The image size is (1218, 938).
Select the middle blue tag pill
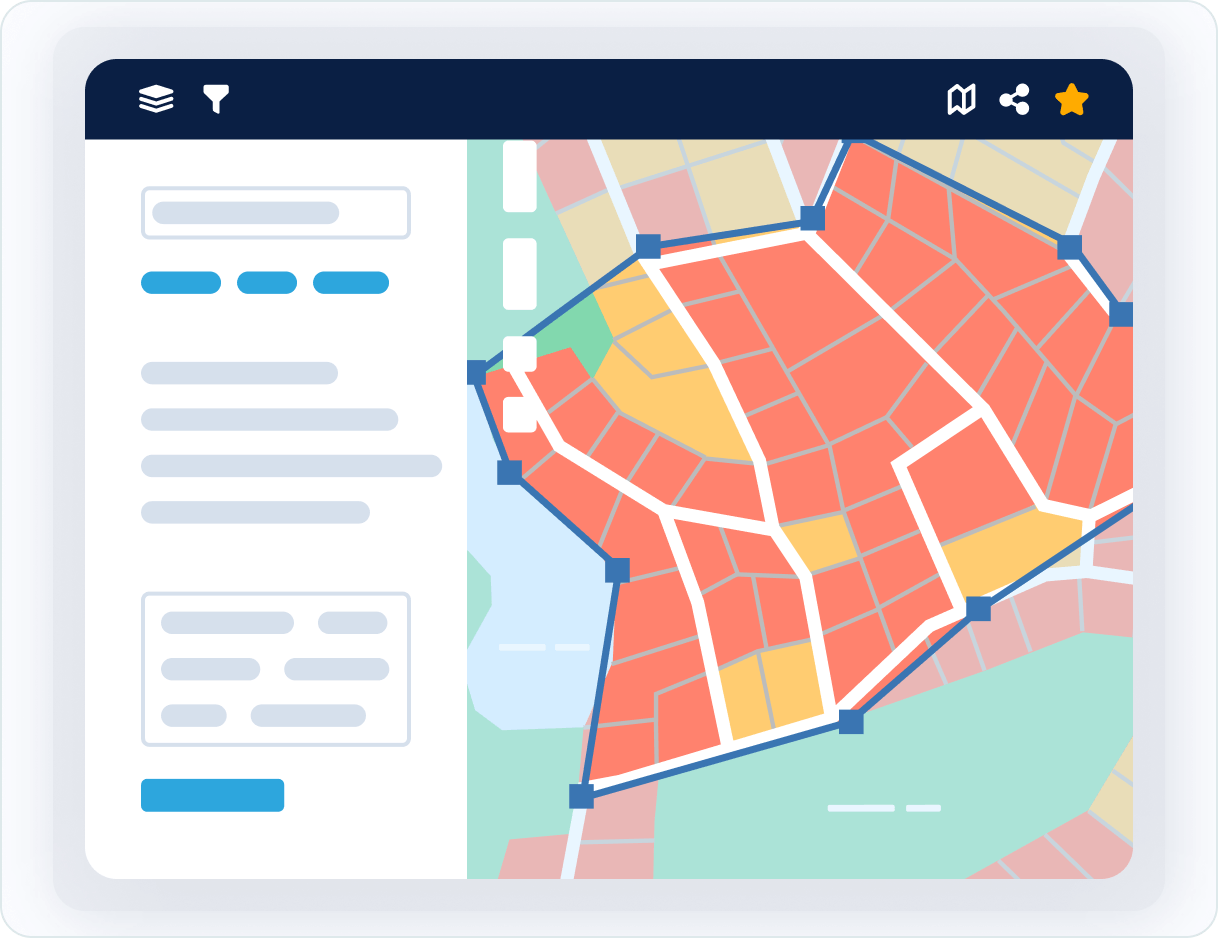pos(267,283)
